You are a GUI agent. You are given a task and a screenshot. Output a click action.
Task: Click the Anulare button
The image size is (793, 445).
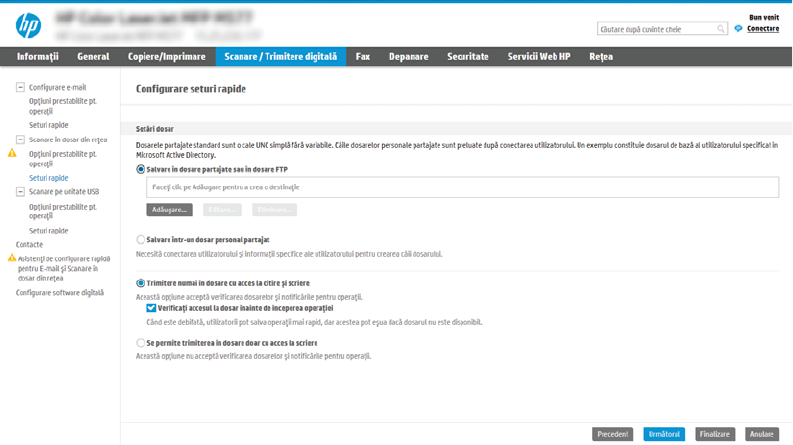point(762,434)
